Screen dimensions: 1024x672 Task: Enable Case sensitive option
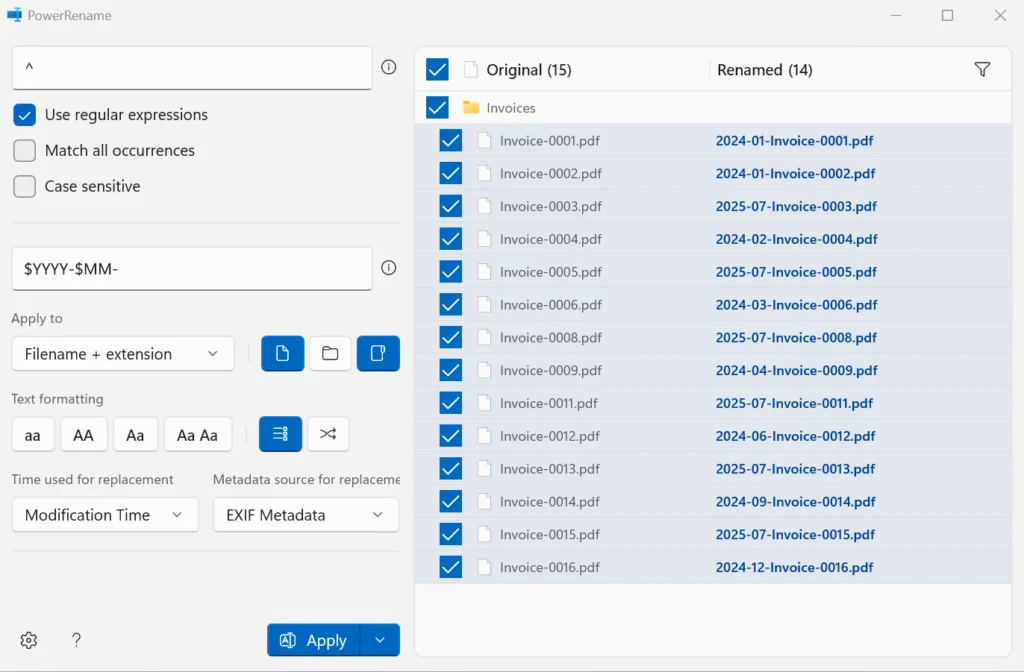pyautogui.click(x=25, y=187)
